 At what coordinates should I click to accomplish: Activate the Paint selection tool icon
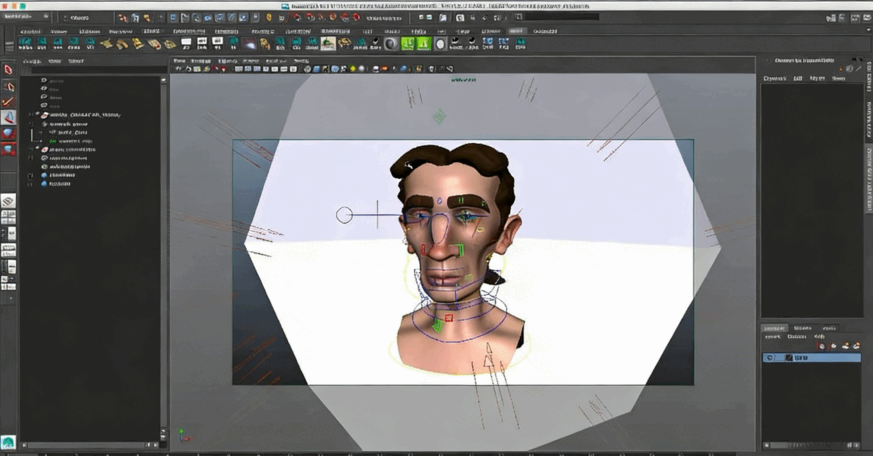[x=9, y=101]
